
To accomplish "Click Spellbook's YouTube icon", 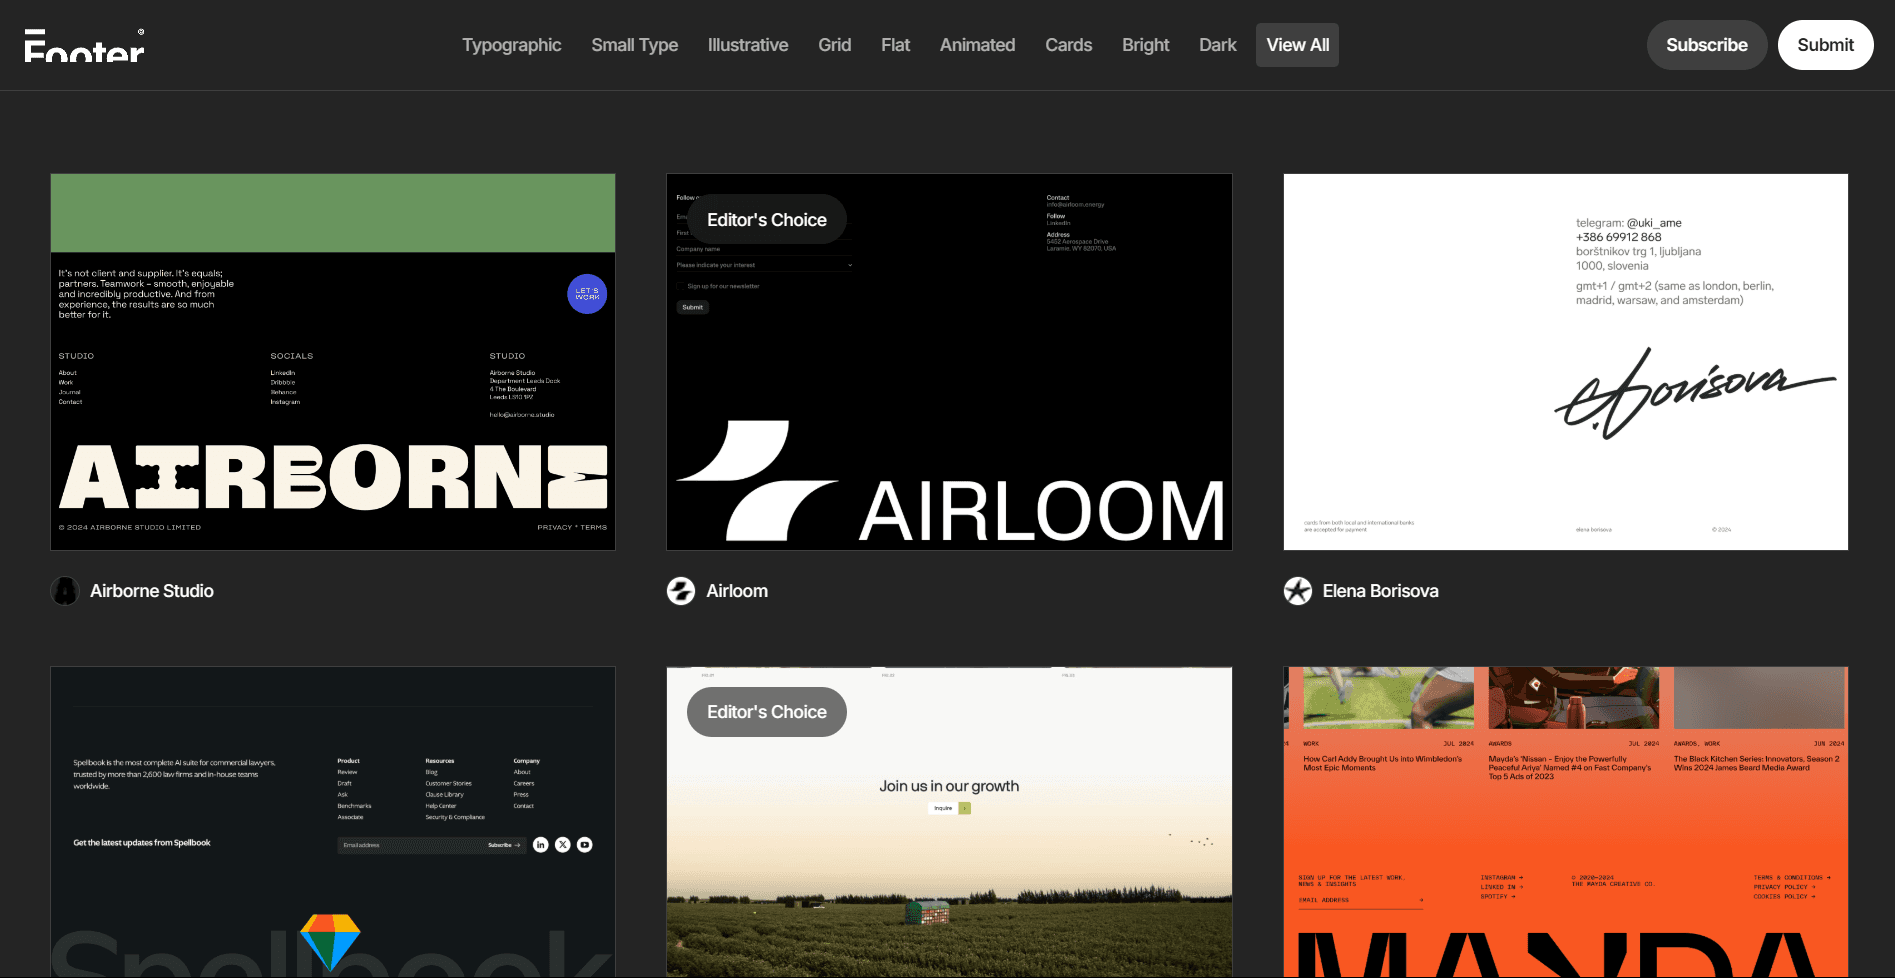I will 584,845.
